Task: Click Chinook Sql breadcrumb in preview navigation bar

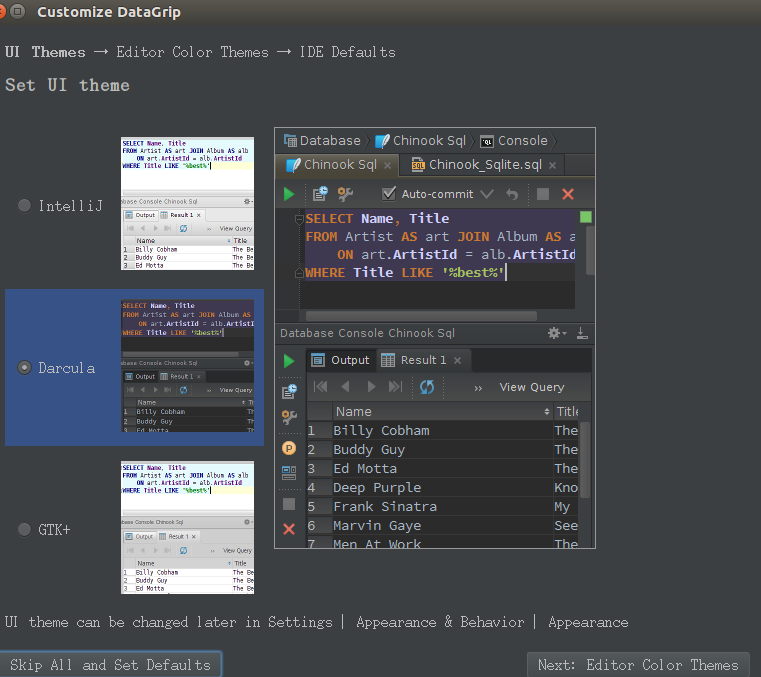Action: point(420,141)
